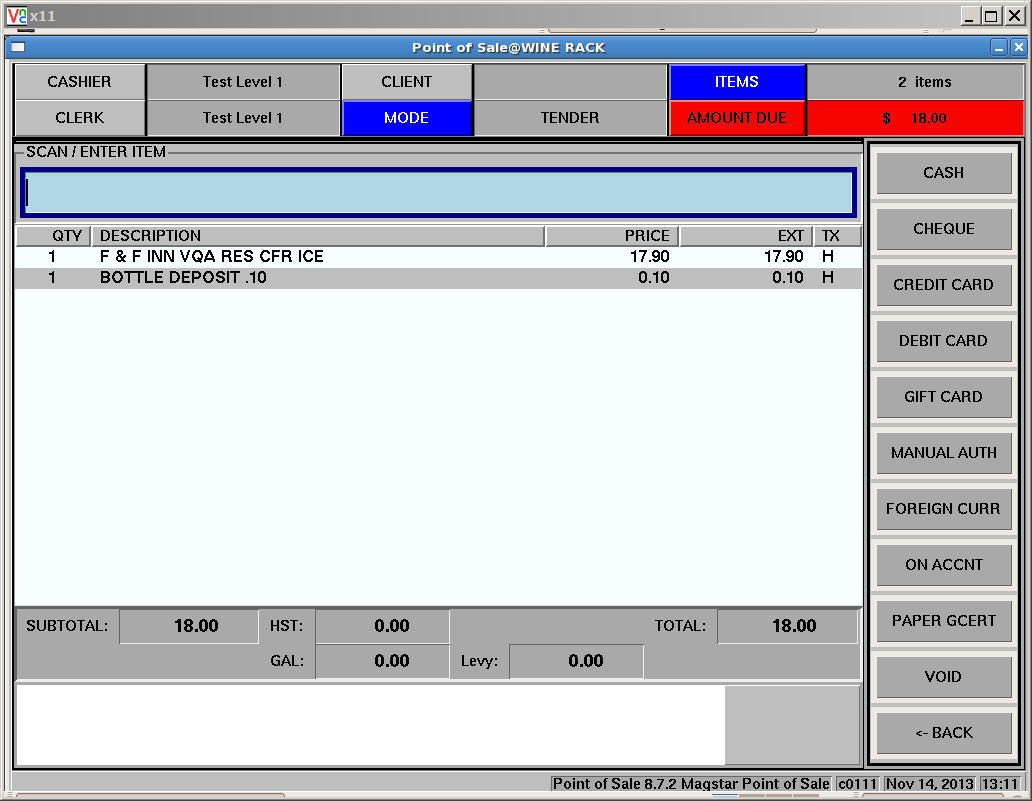
Task: Click the AMOUNT DUE display
Action: 737,117
